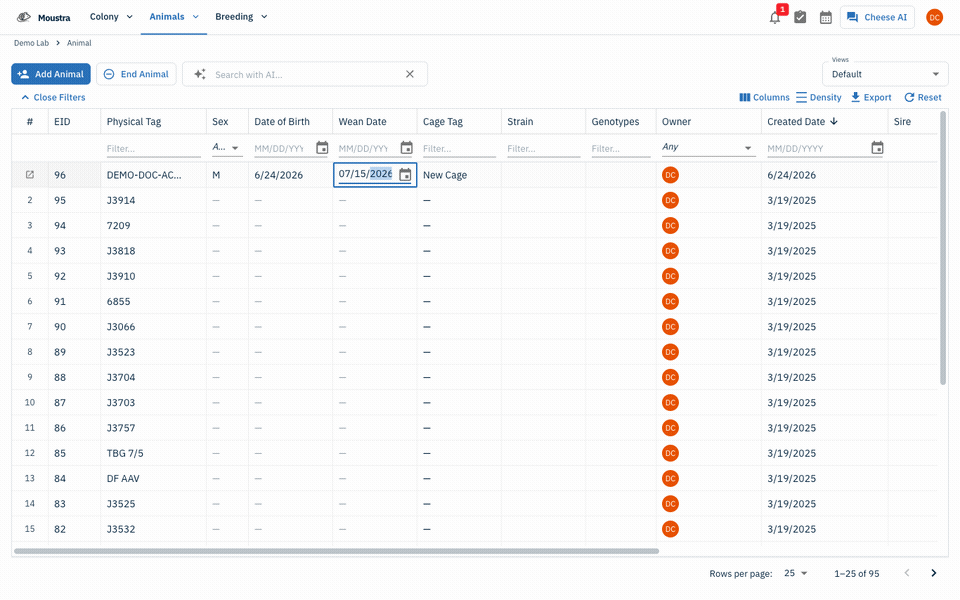Go to next page of results
This screenshot has height=600, width=960.
[934, 573]
